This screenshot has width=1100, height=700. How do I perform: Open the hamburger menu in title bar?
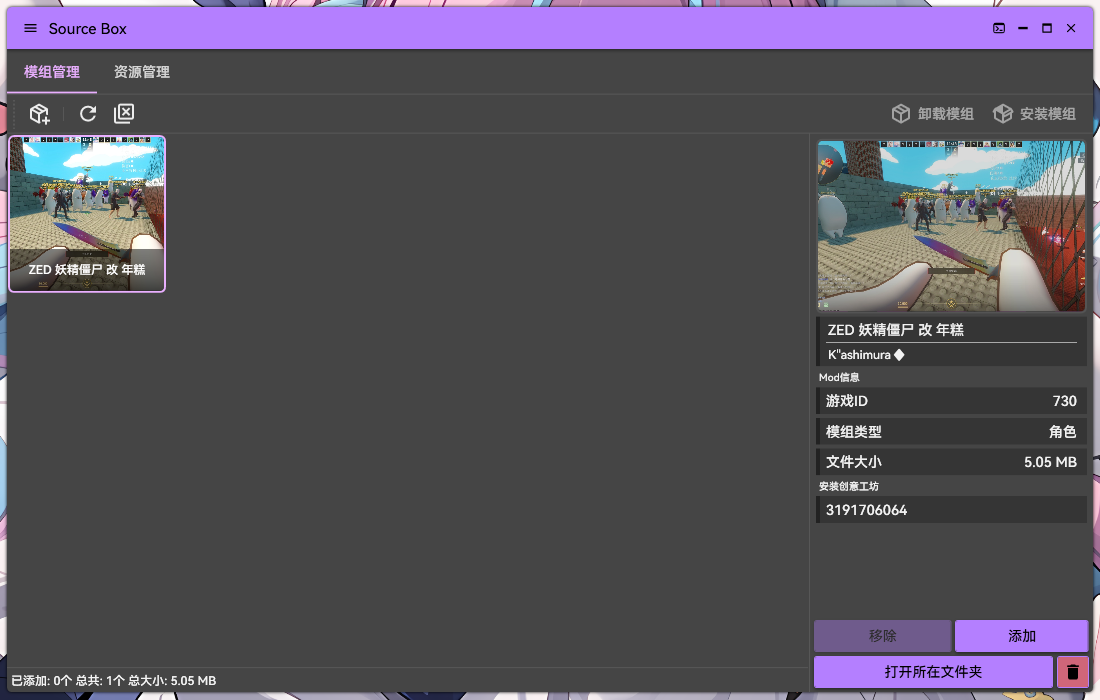(x=30, y=29)
